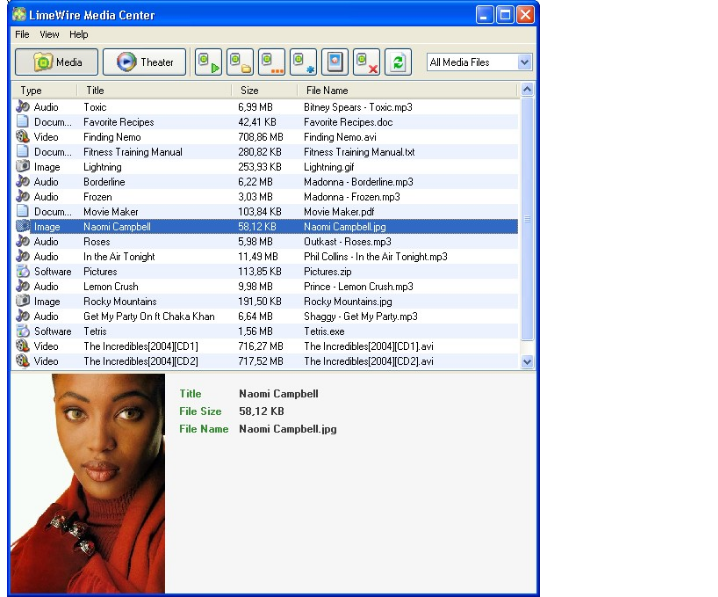The height and width of the screenshot is (597, 718).
Task: Click the delete file icon with red X
Action: tap(366, 62)
